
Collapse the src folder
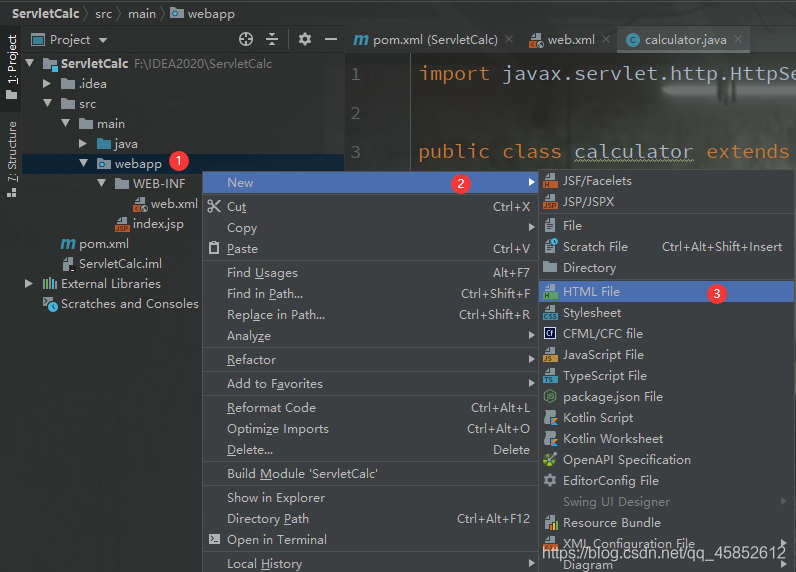pos(48,103)
